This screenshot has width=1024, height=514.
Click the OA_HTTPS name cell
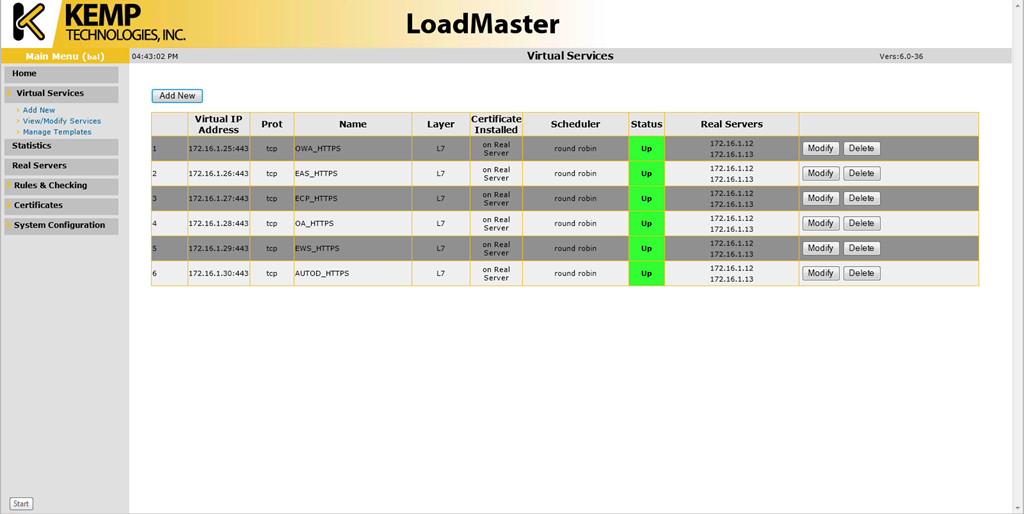(x=353, y=223)
